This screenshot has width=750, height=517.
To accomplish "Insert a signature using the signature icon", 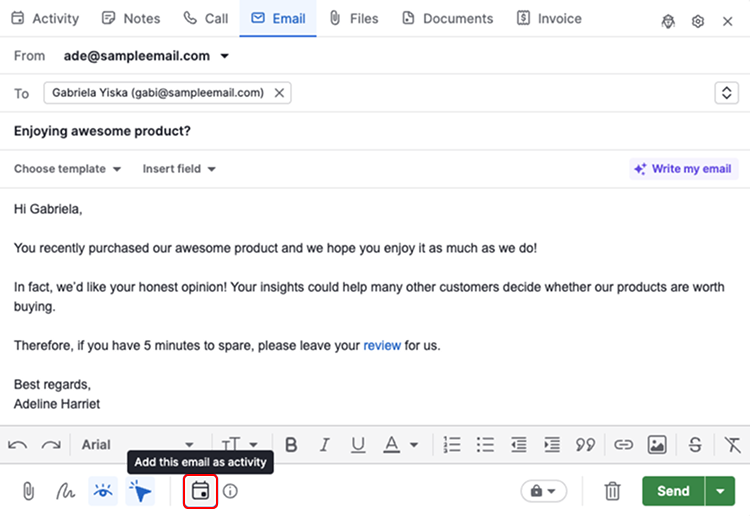I will coord(65,491).
